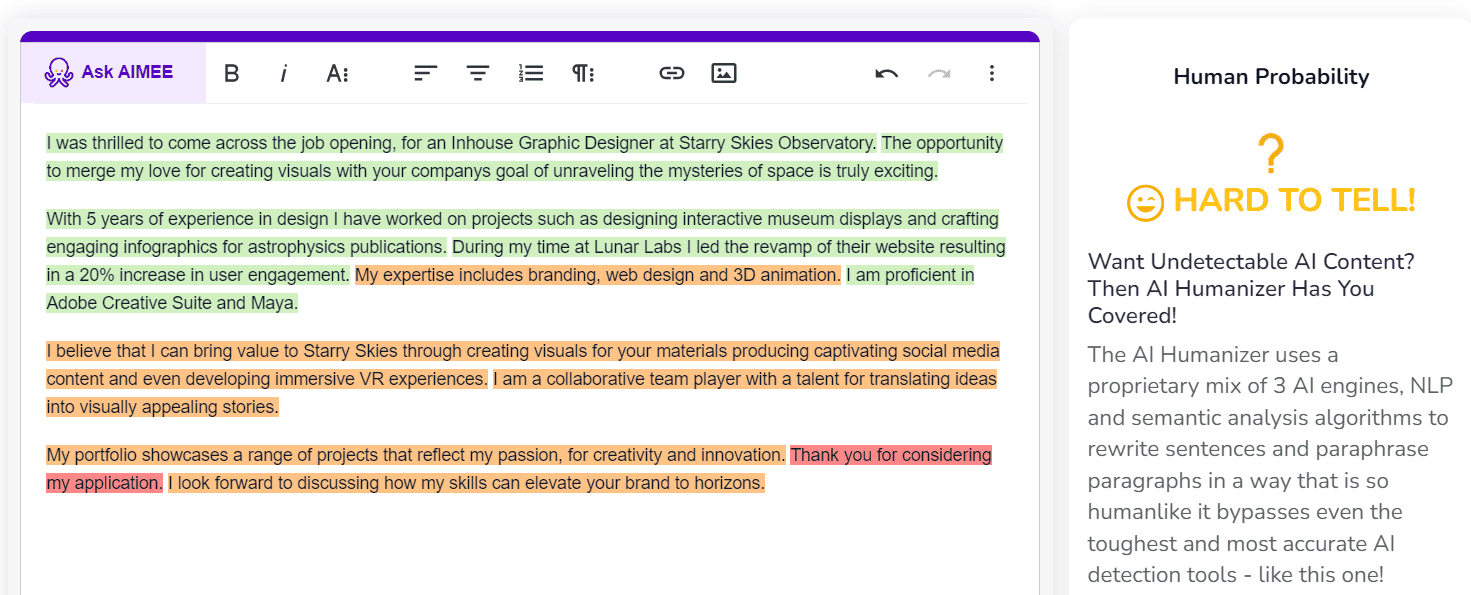Click the Ask AIMEE button

[x=112, y=73]
